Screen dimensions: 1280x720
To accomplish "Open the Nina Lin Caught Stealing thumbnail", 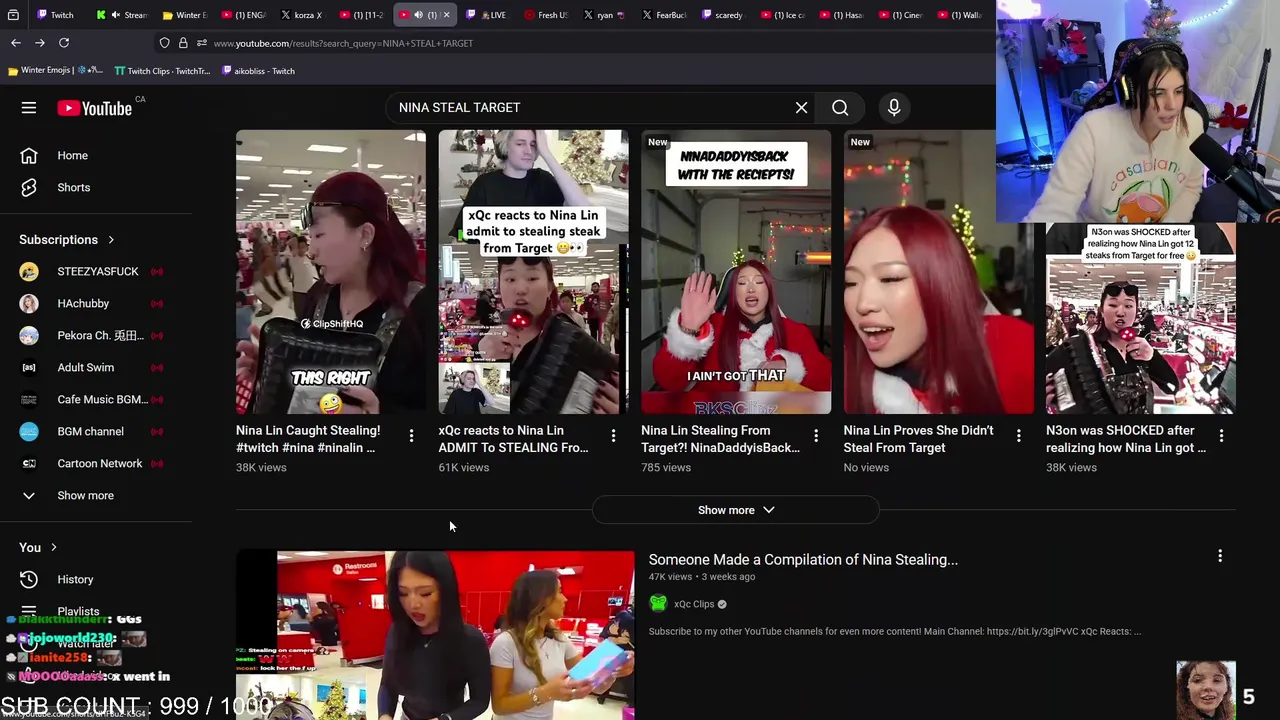I will [331, 272].
